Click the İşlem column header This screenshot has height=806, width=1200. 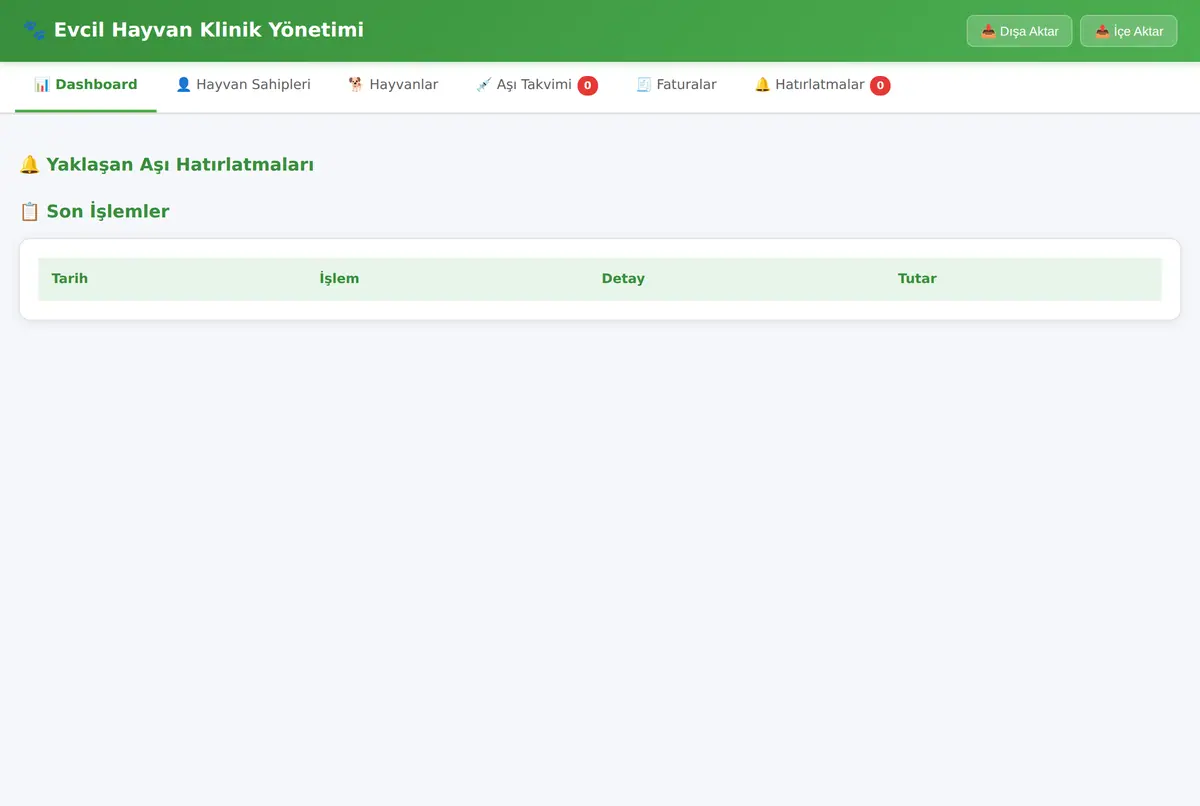(447, 279)
